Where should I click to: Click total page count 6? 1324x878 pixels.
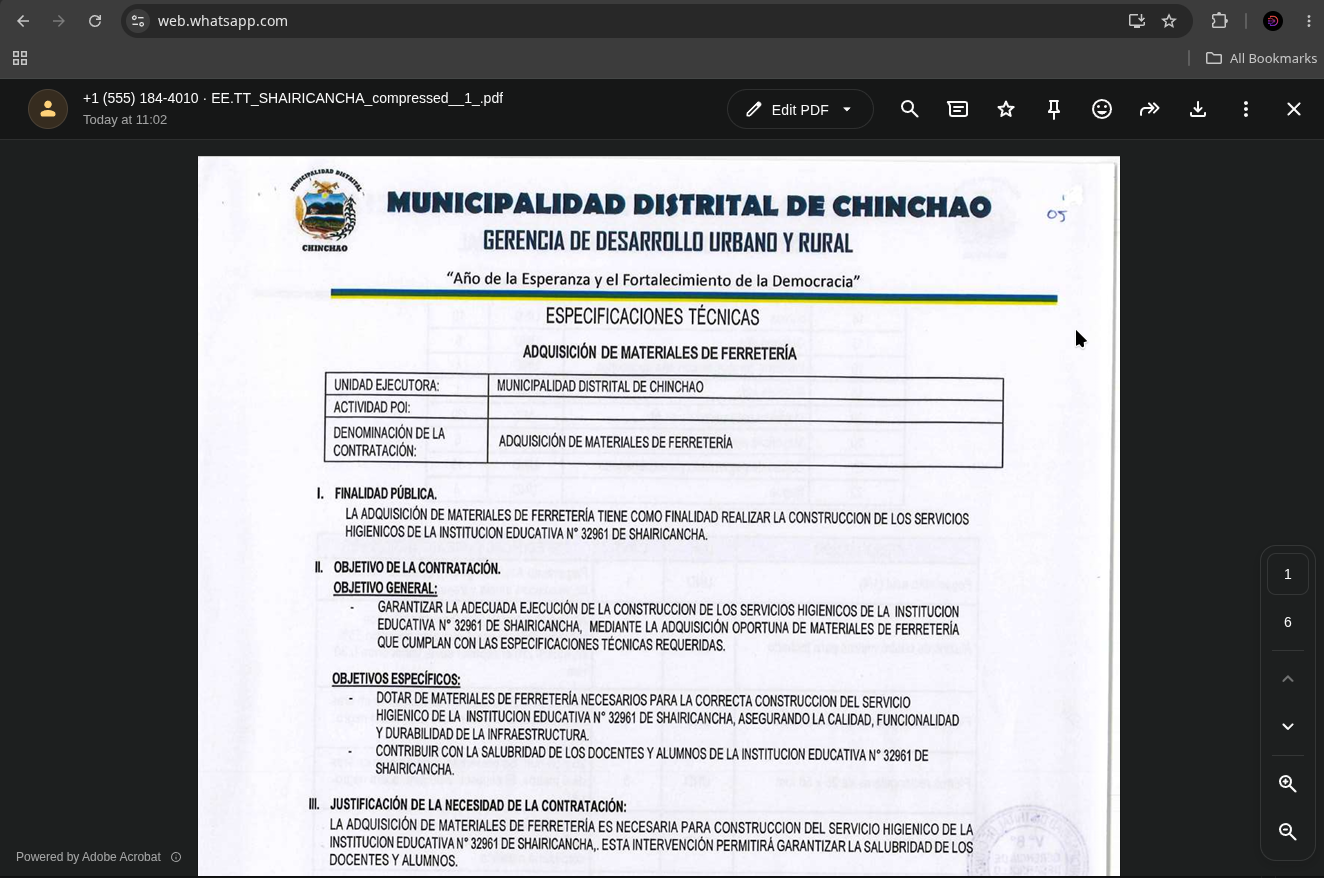(x=1288, y=622)
